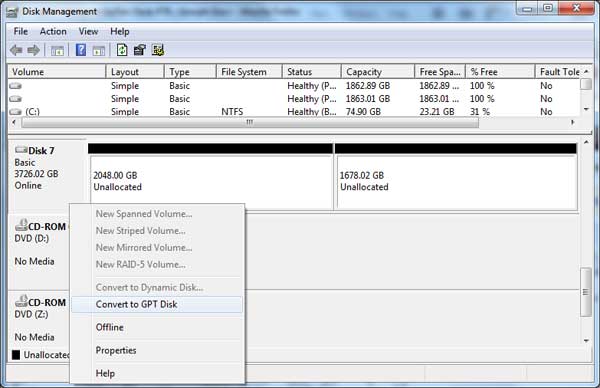
Task: Sort by the Volume column header
Action: pos(57,72)
